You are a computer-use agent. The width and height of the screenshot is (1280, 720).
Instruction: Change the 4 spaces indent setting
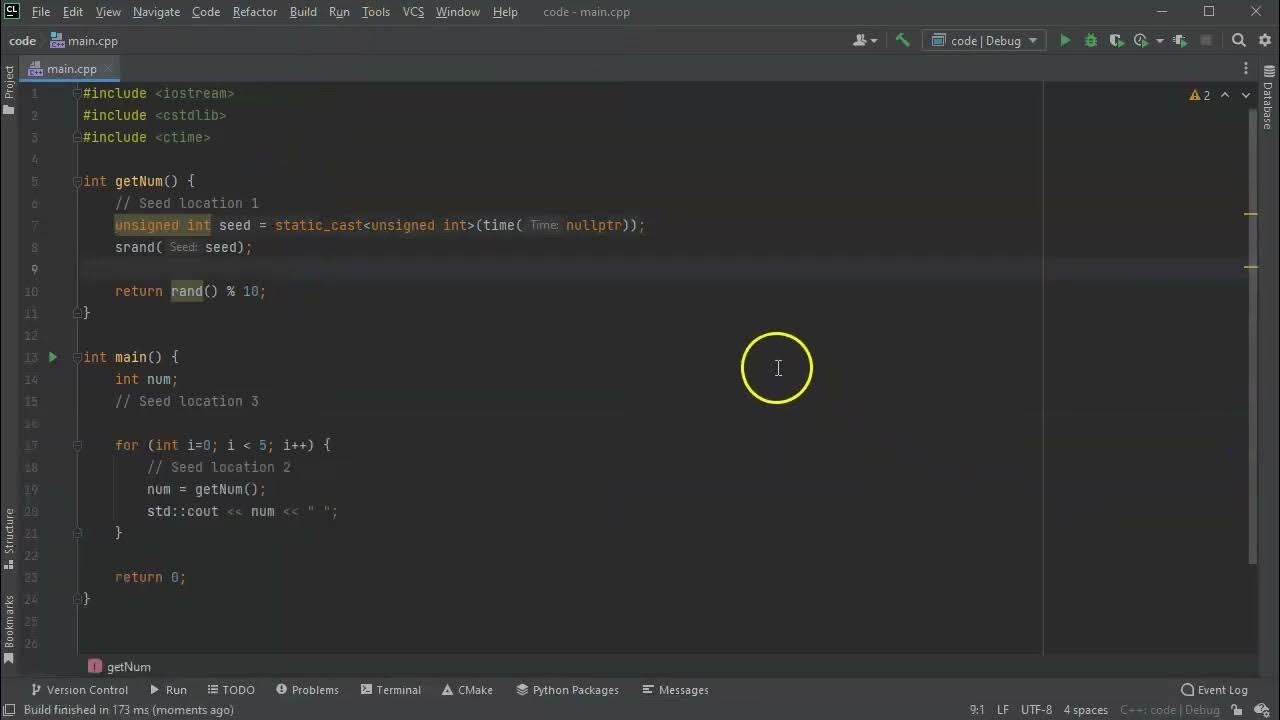1085,710
